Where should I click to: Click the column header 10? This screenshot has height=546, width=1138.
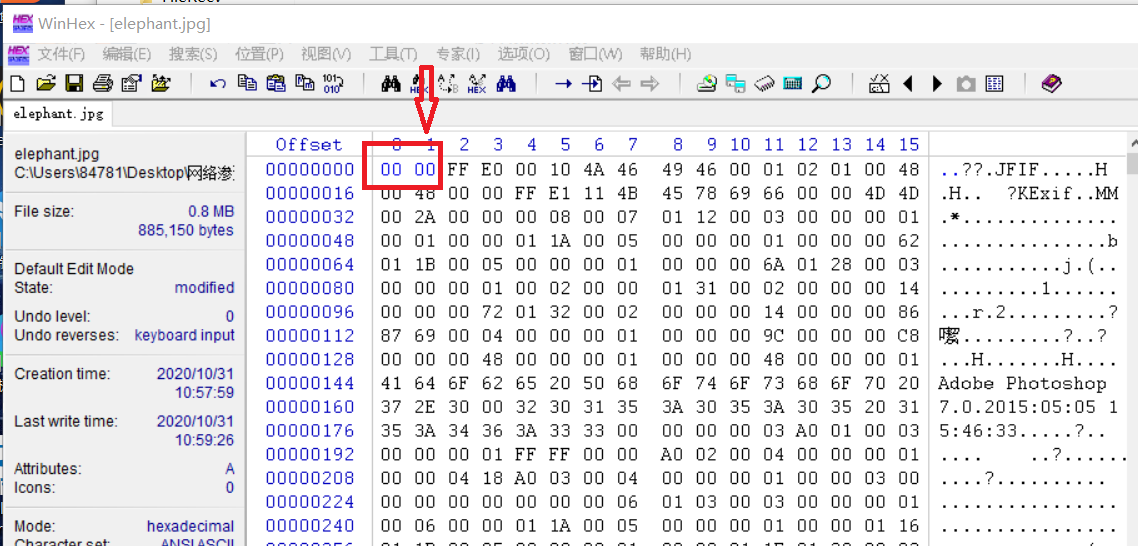click(x=740, y=144)
